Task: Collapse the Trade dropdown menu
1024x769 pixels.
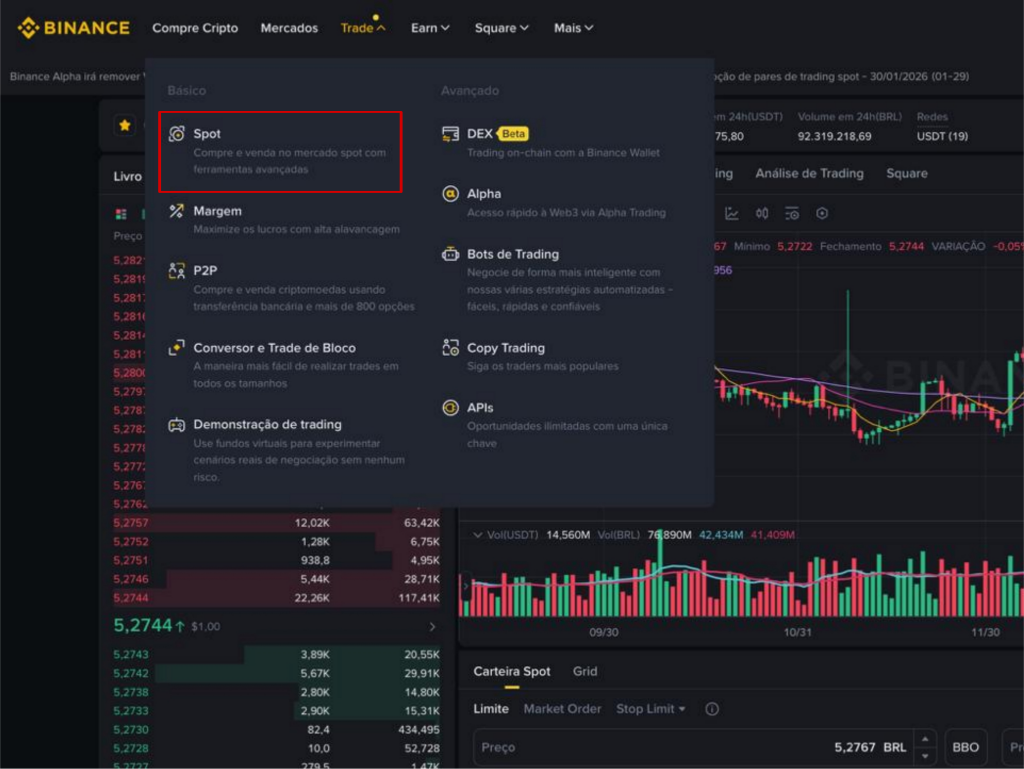Action: pyautogui.click(x=363, y=28)
